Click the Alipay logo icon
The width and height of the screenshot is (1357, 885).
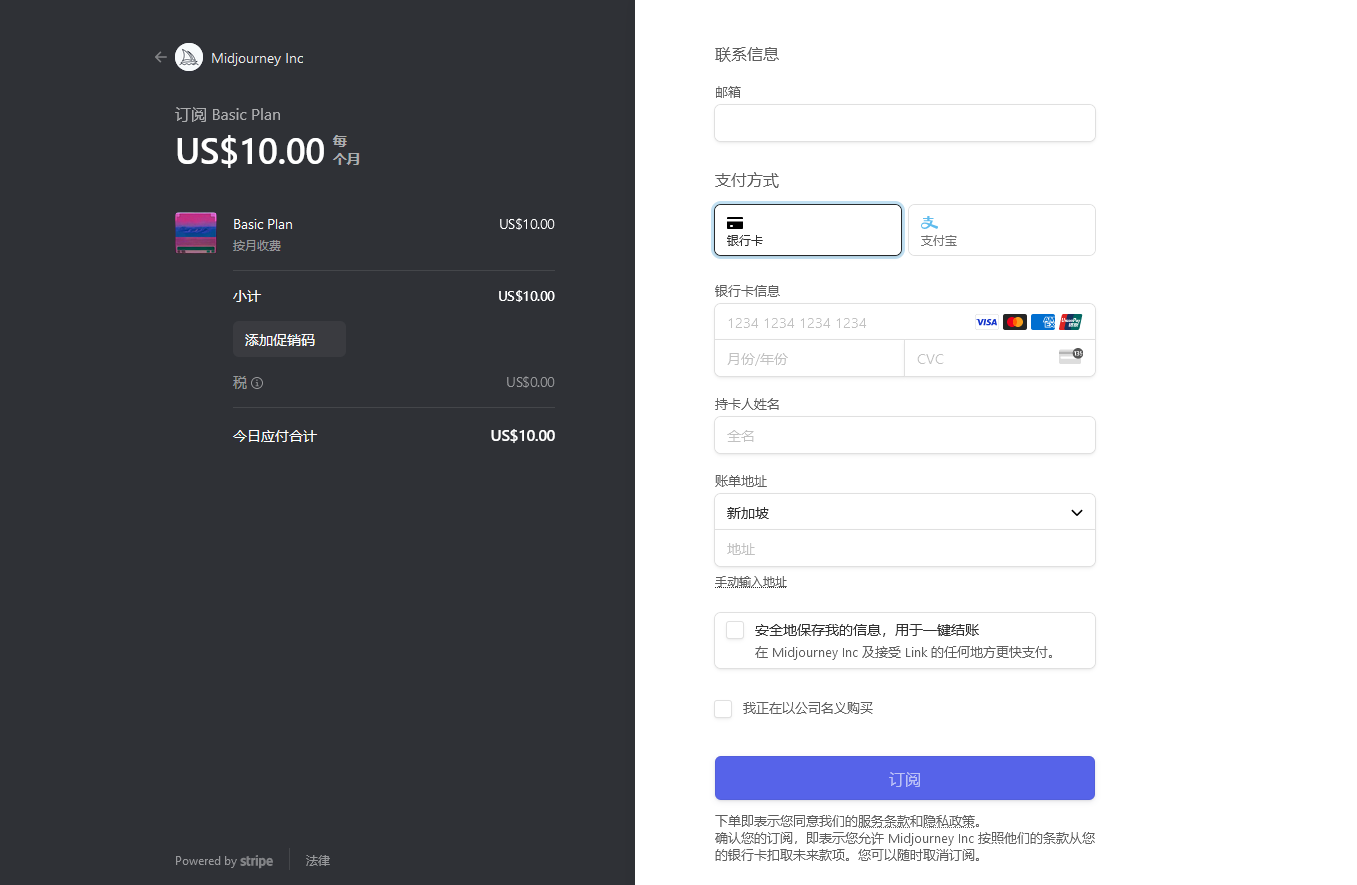pyautogui.click(x=929, y=222)
